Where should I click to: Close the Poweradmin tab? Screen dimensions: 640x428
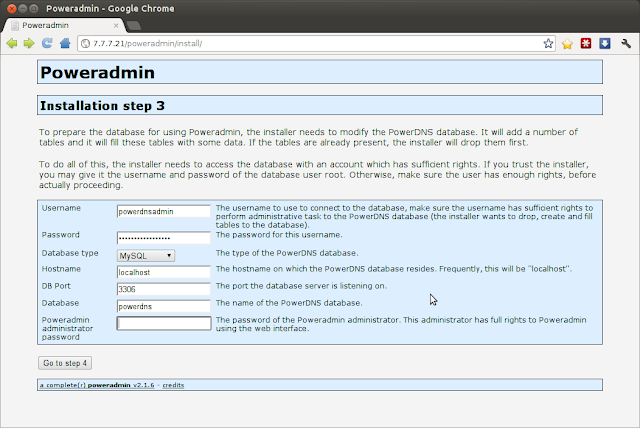point(116,25)
